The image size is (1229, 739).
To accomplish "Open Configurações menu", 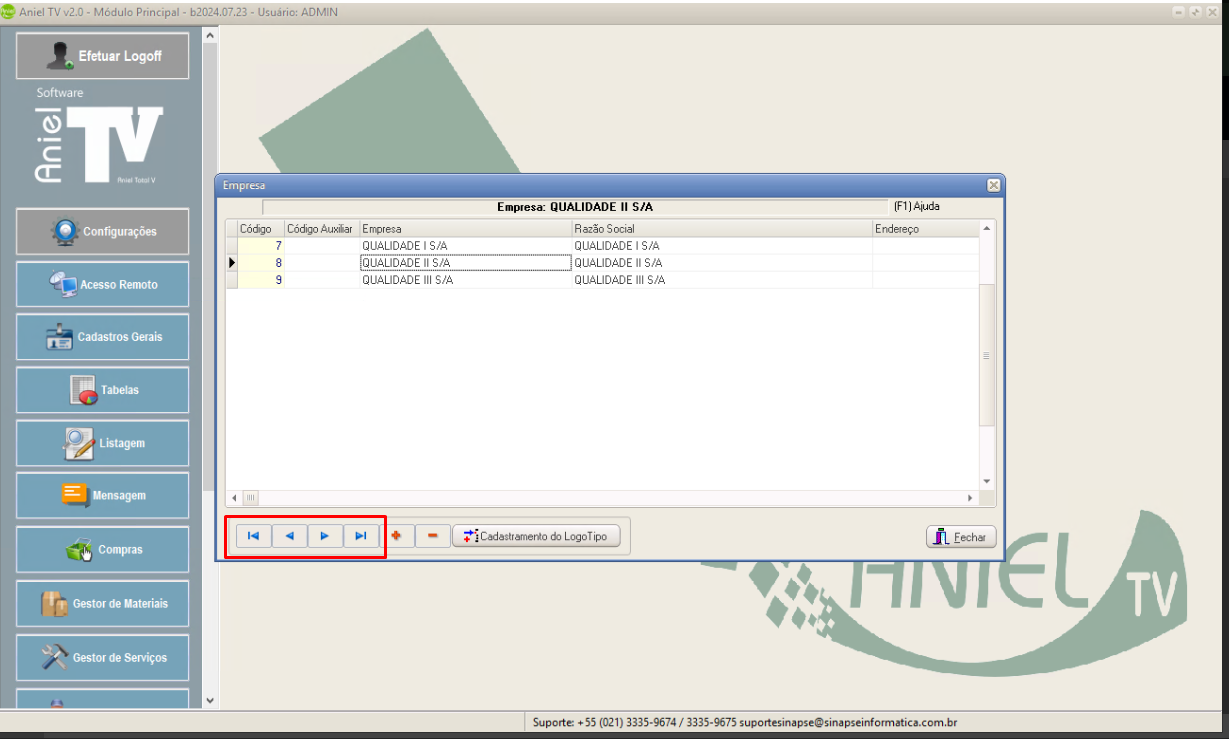I will coord(103,231).
